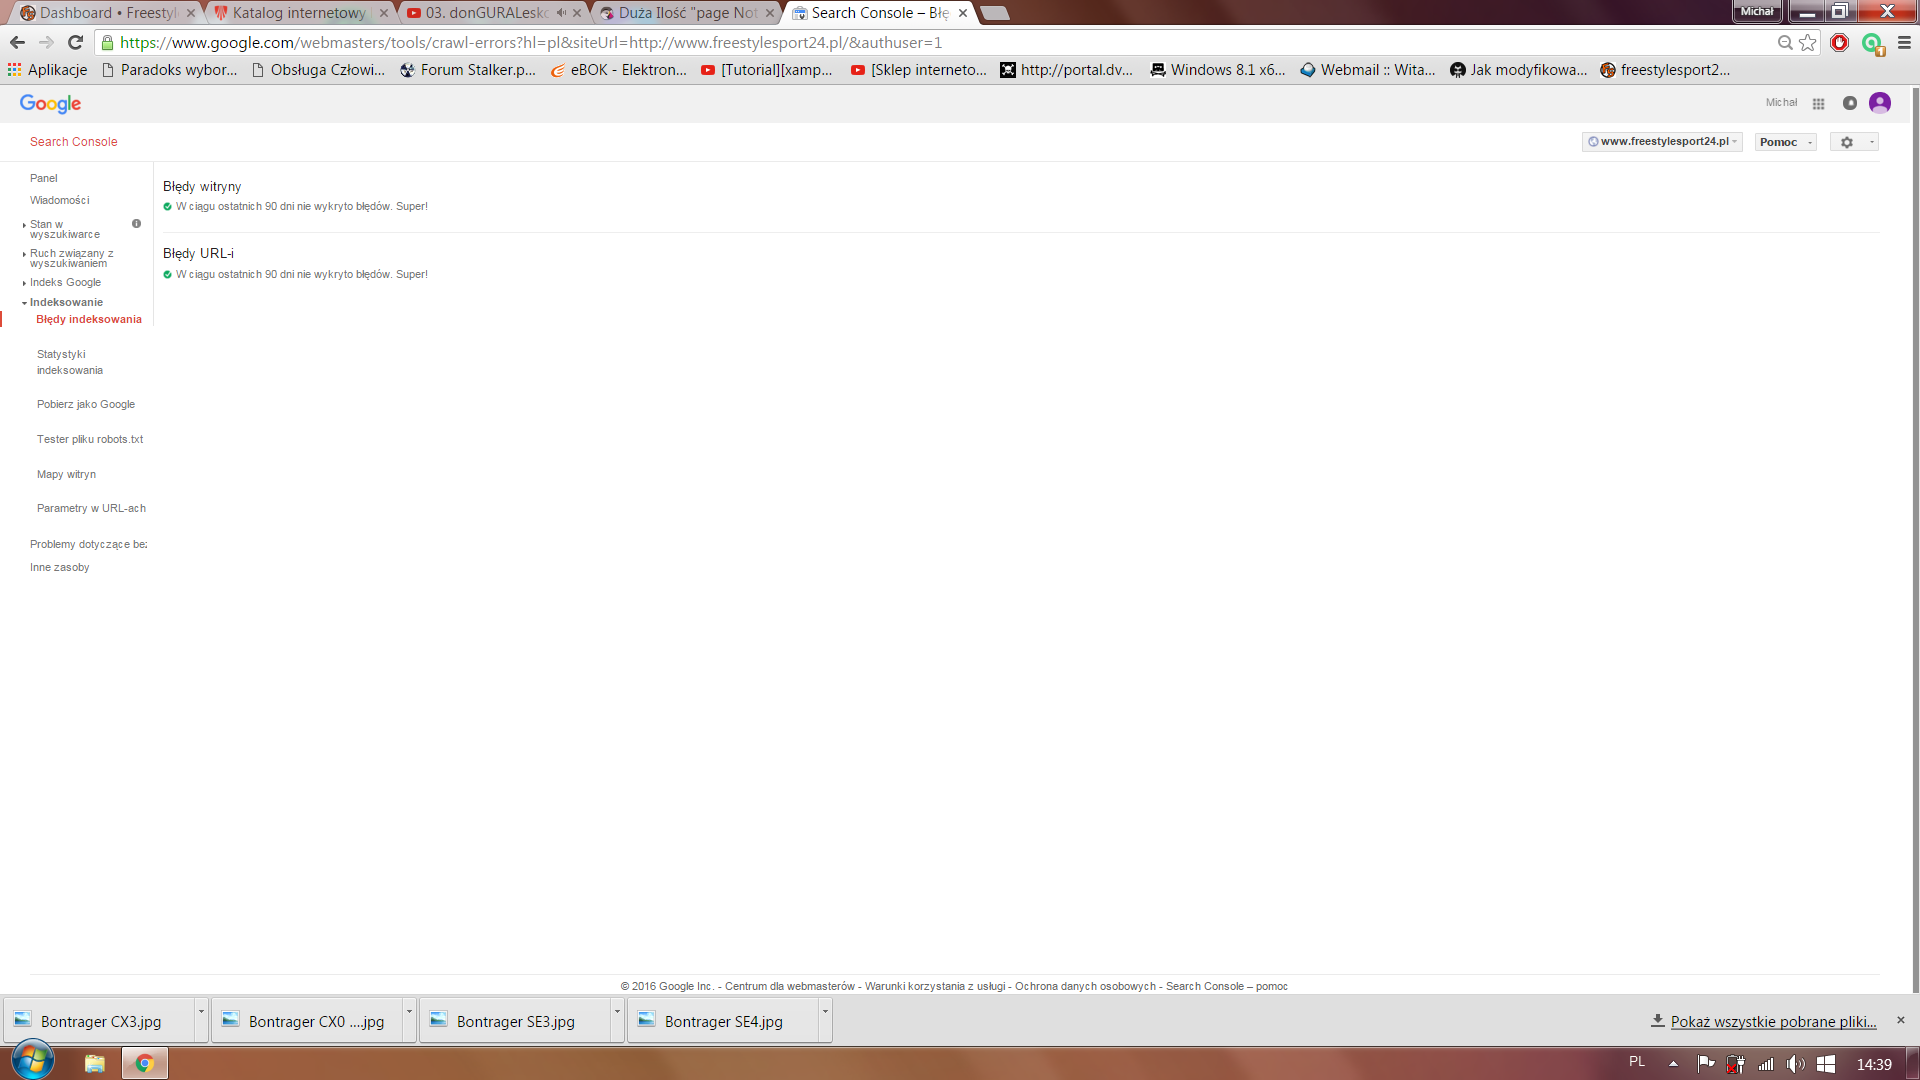Click the settings gear icon
The height and width of the screenshot is (1080, 1920).
point(1847,142)
